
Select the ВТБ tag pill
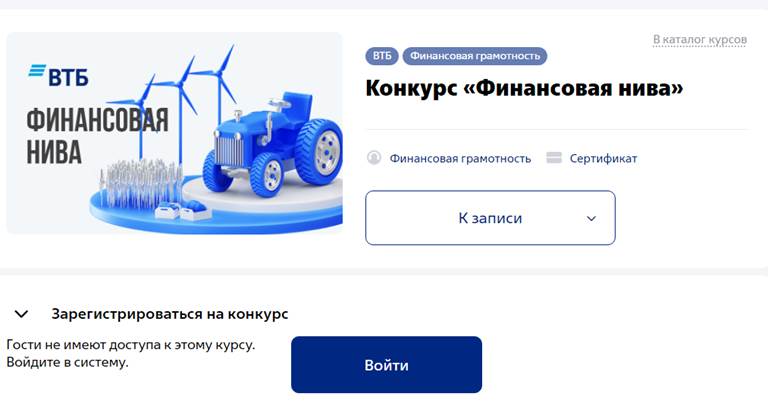(382, 56)
